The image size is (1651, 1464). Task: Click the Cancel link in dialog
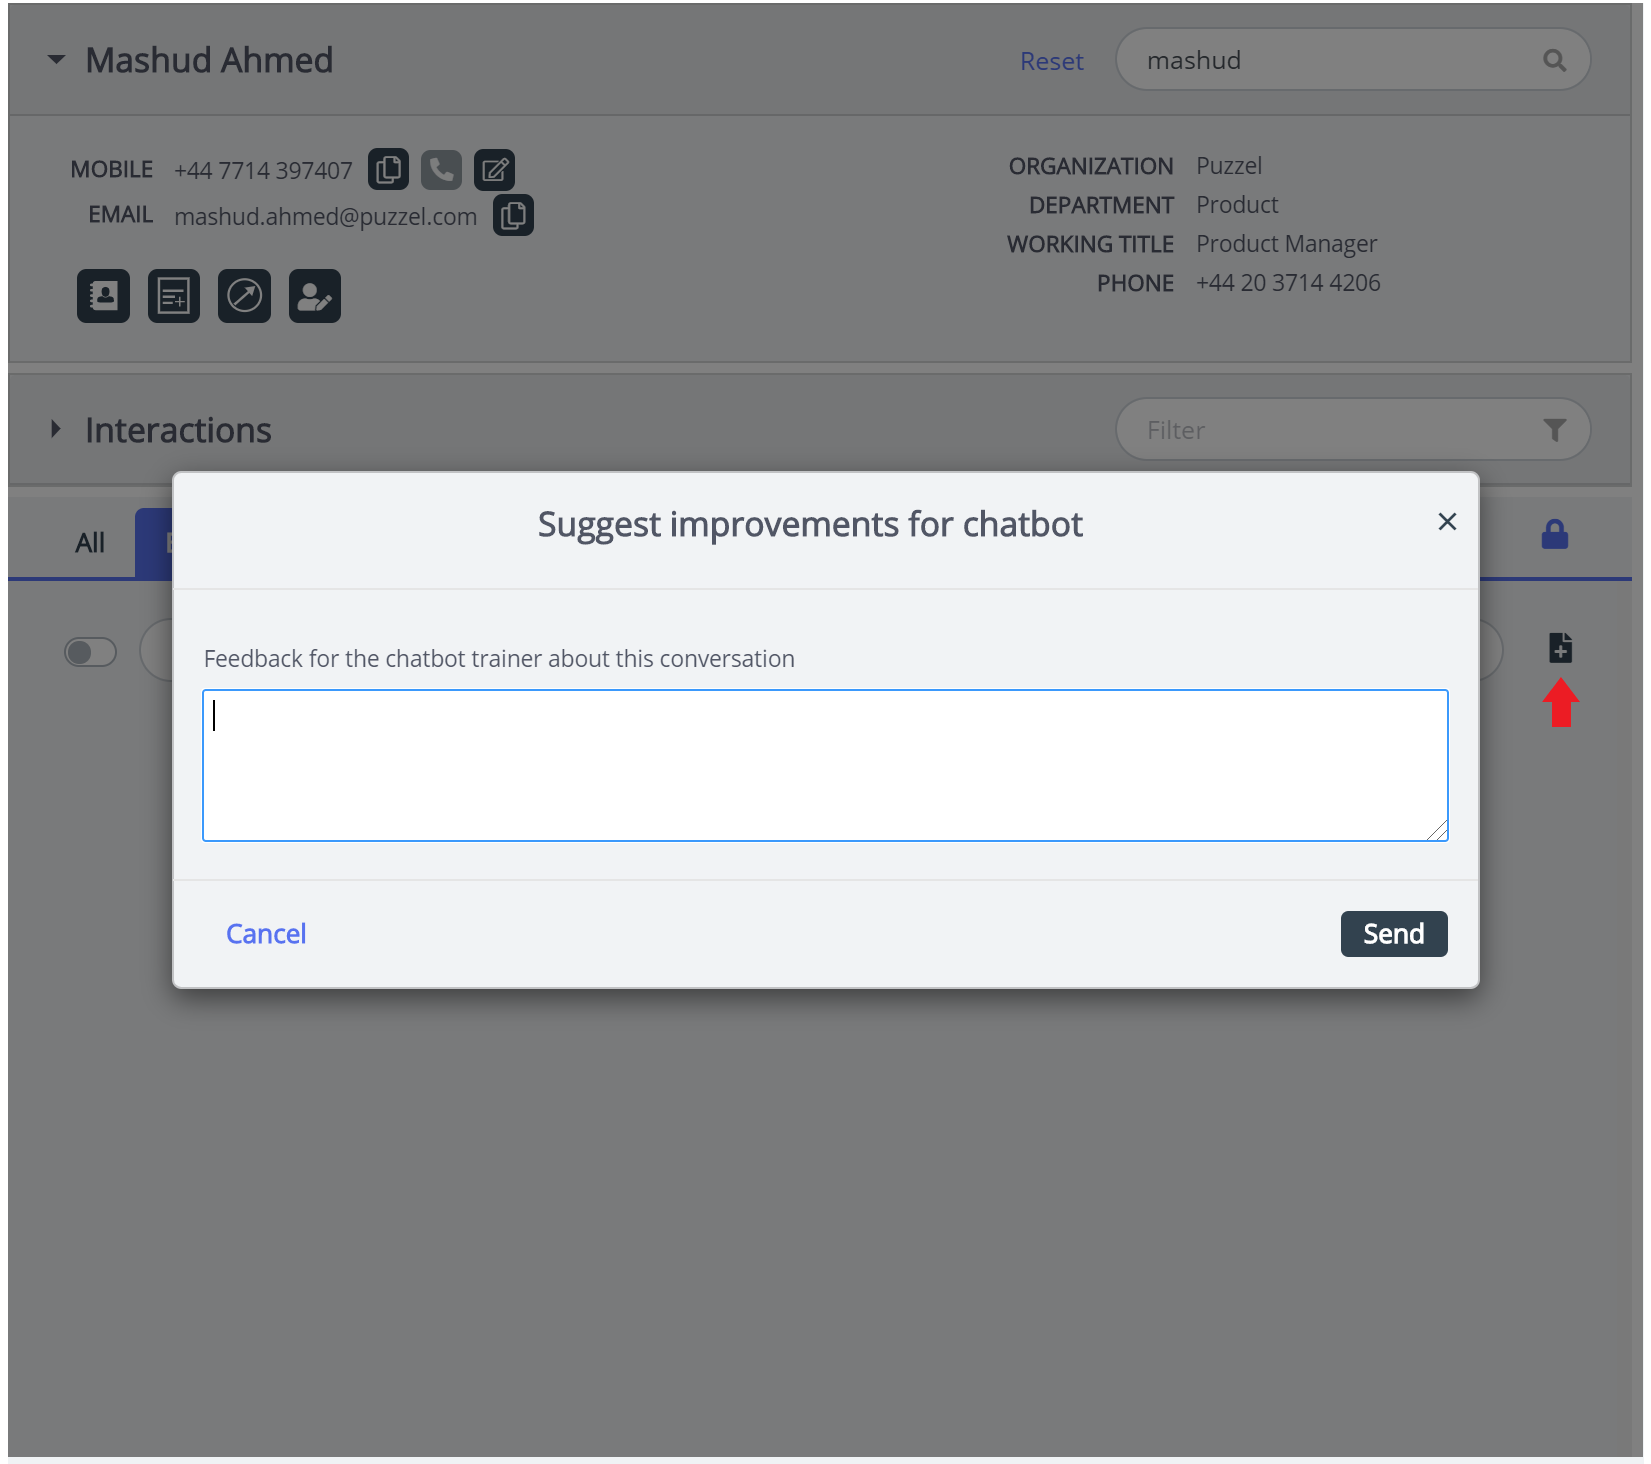(x=266, y=933)
